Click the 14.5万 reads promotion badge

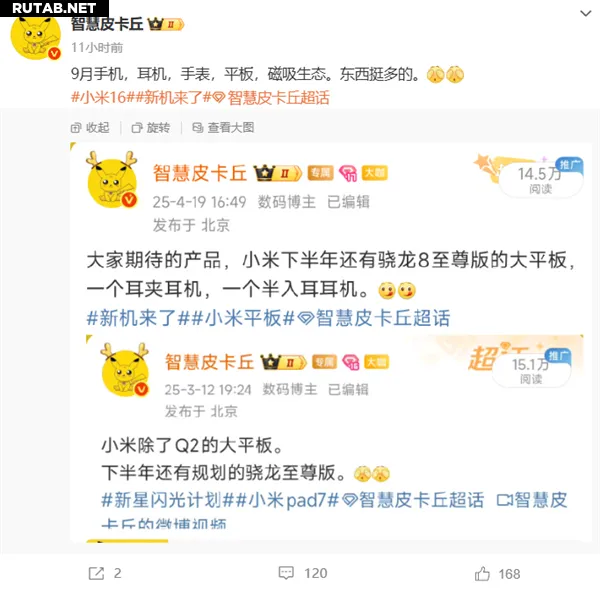(540, 179)
